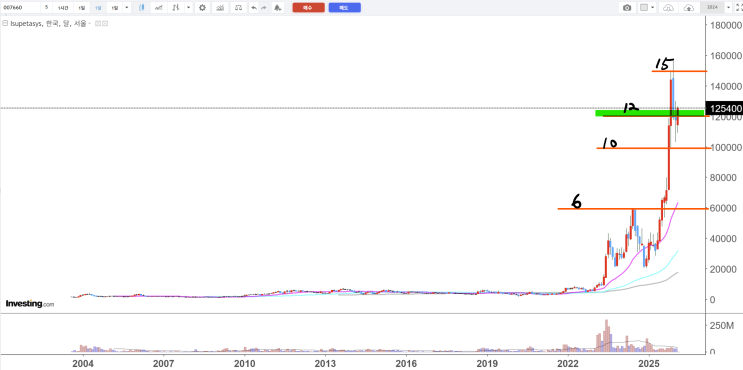
Task: Expand the layout square dropdown arrow
Action: coord(653,8)
